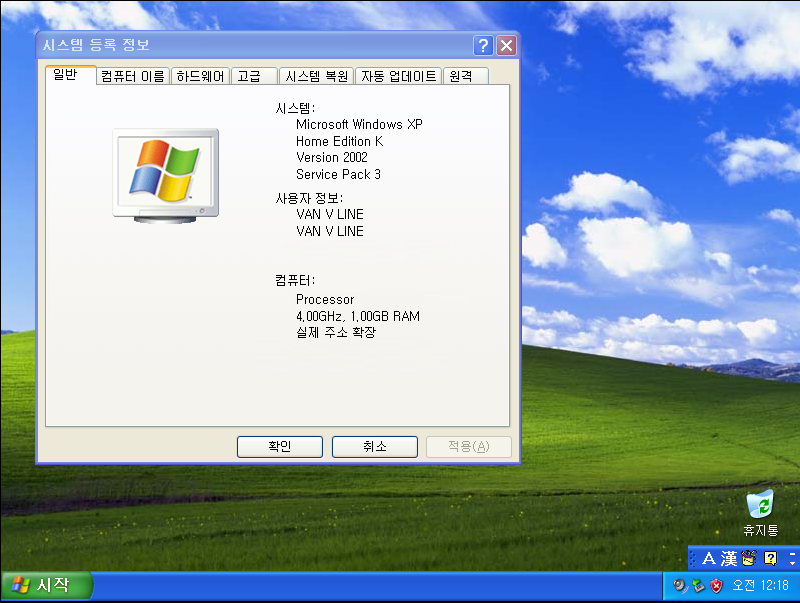Select the 'A' input mode indicator on language bar
This screenshot has height=603, width=800.
click(709, 558)
